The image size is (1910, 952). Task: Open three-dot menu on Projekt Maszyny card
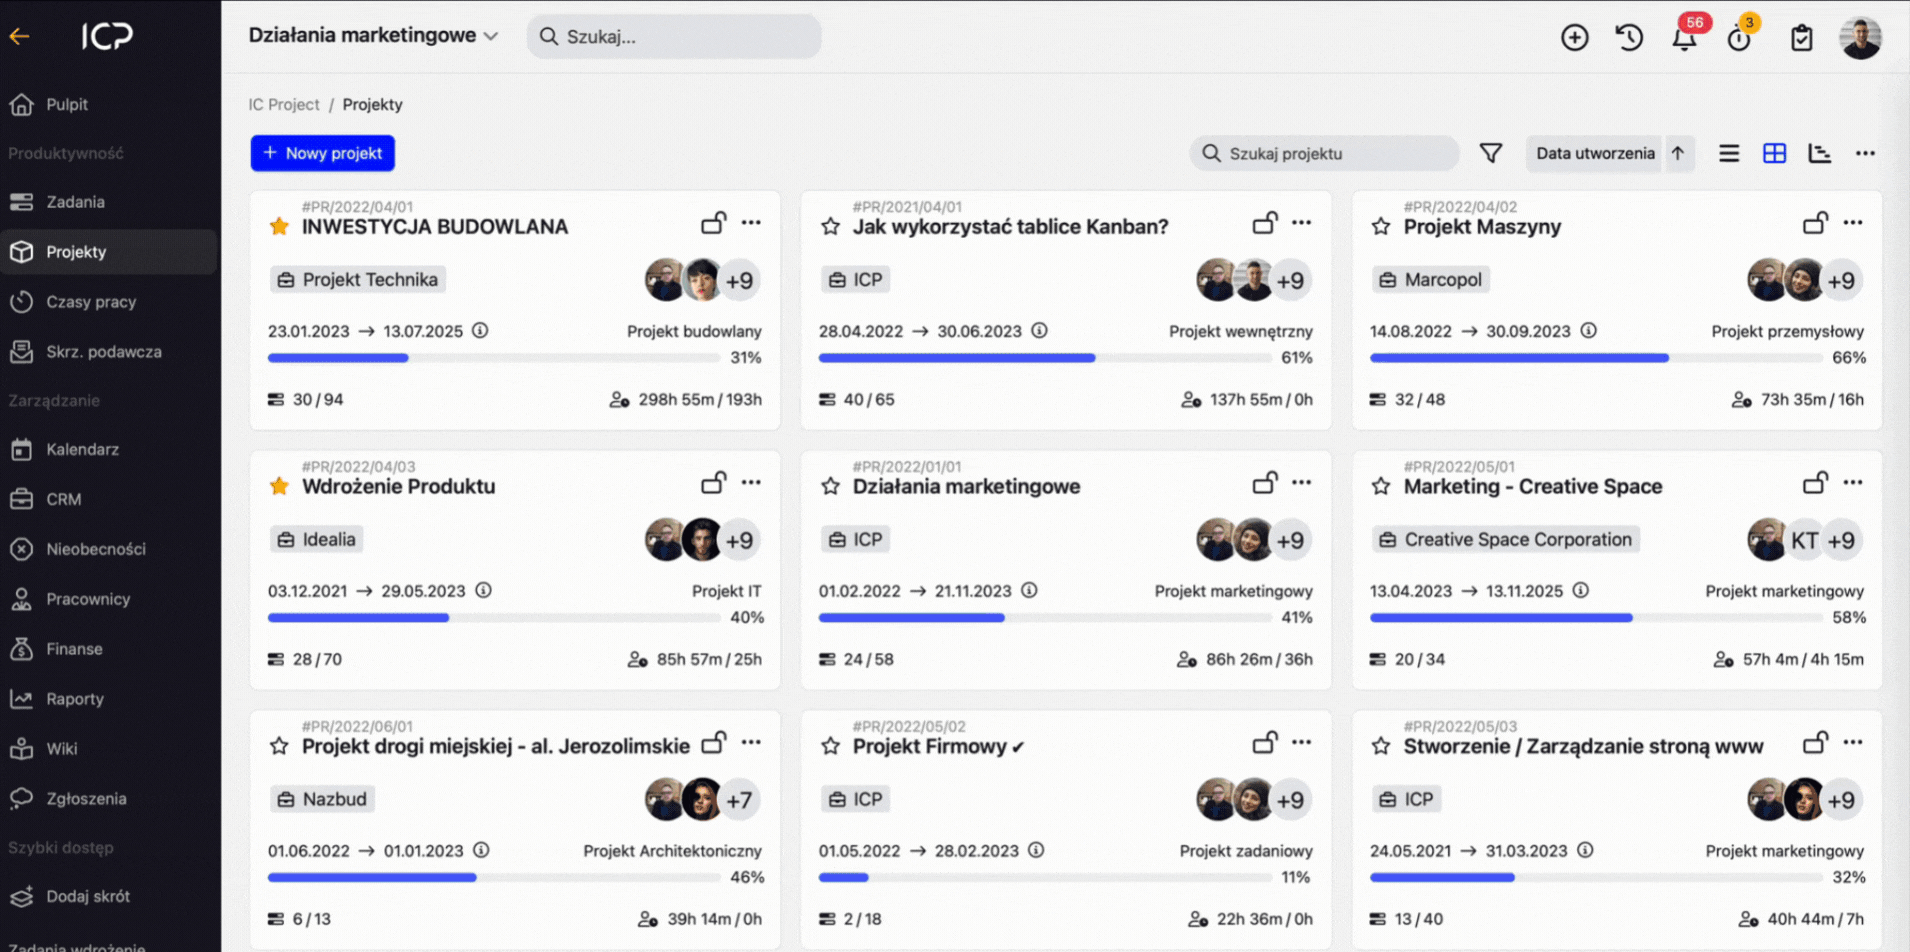1853,222
